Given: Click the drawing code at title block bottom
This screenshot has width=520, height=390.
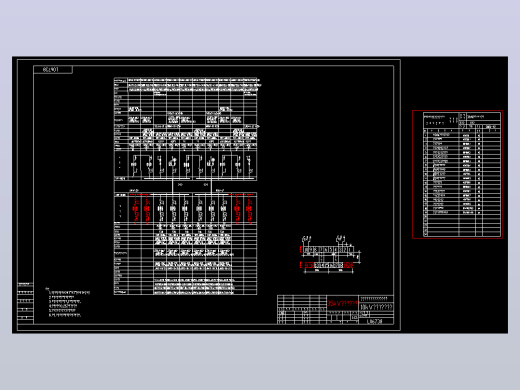Looking at the screenshot, I should pyautogui.click(x=375, y=322).
